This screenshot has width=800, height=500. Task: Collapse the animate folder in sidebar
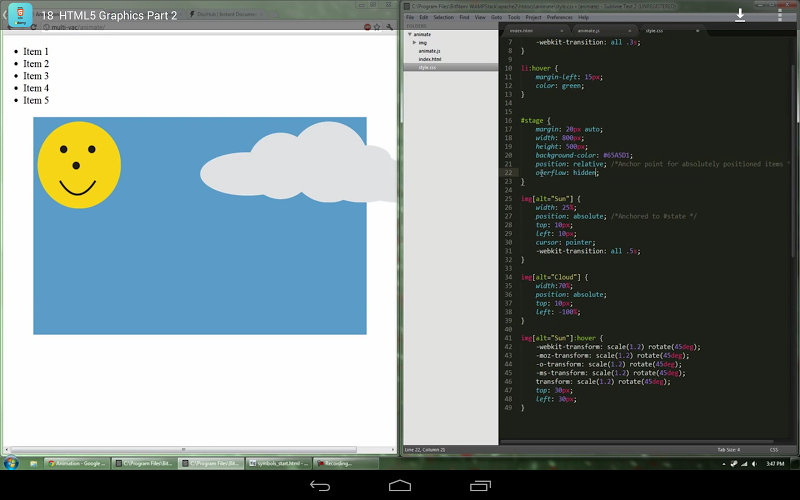point(410,34)
